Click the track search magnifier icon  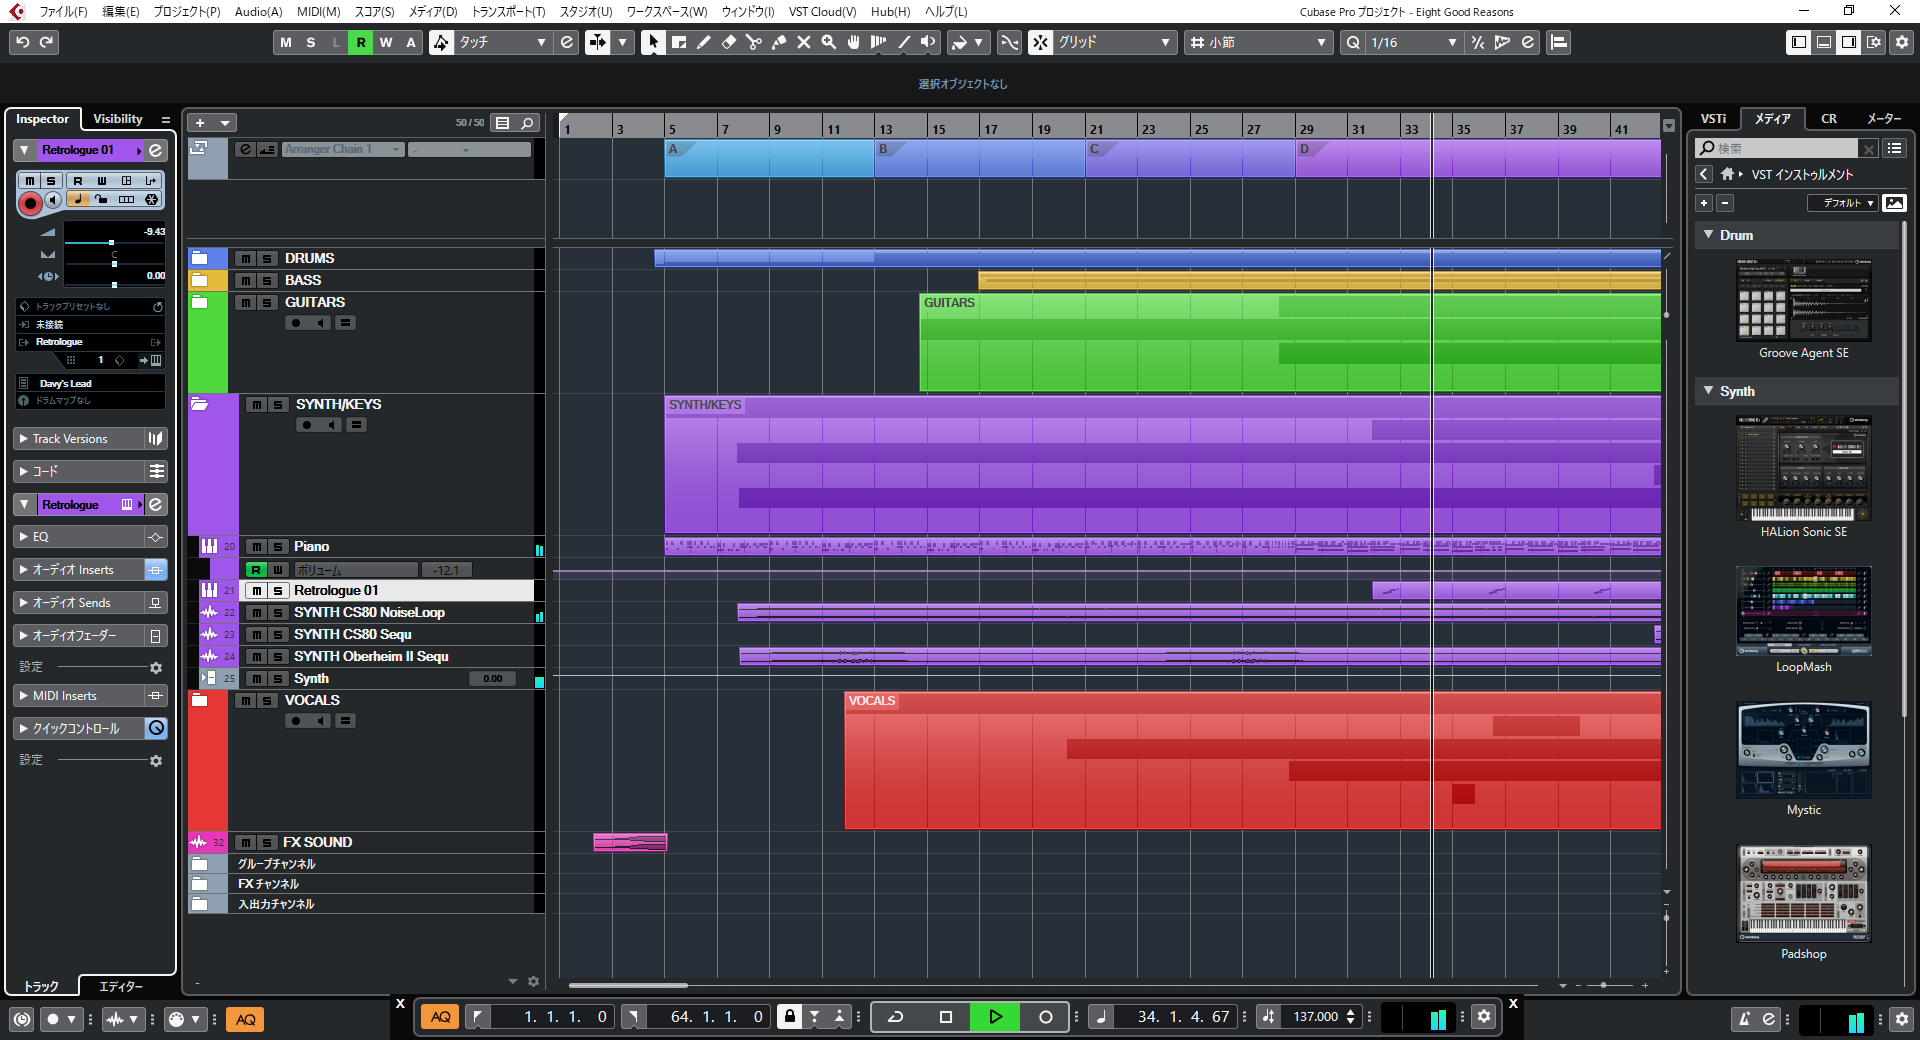[527, 123]
